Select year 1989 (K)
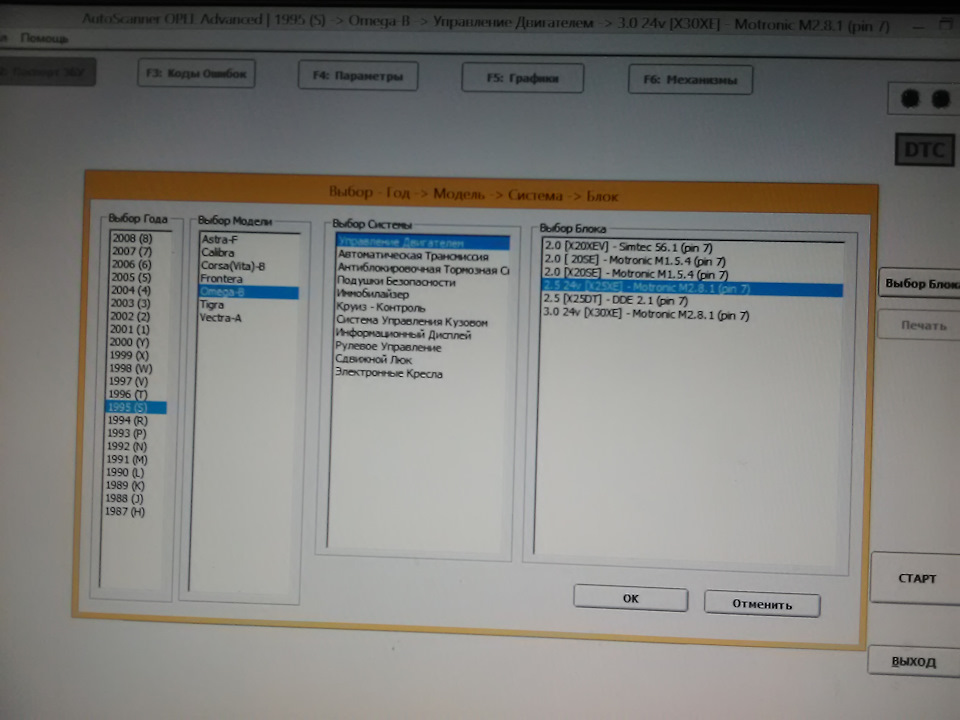This screenshot has height=720, width=960. pos(125,485)
